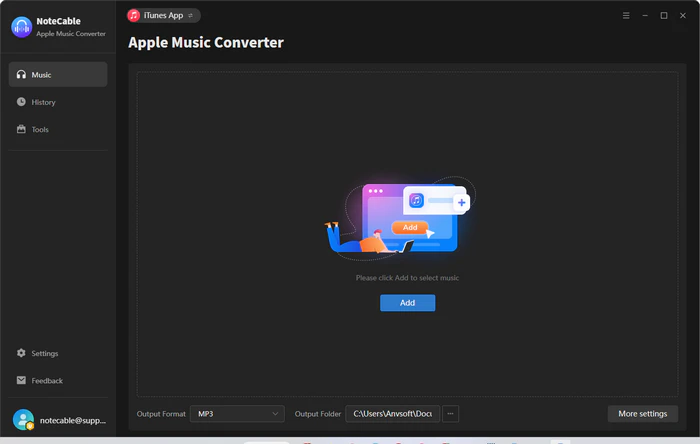700x444 pixels.
Task: Open Settings from the sidebar
Action: tap(58, 353)
